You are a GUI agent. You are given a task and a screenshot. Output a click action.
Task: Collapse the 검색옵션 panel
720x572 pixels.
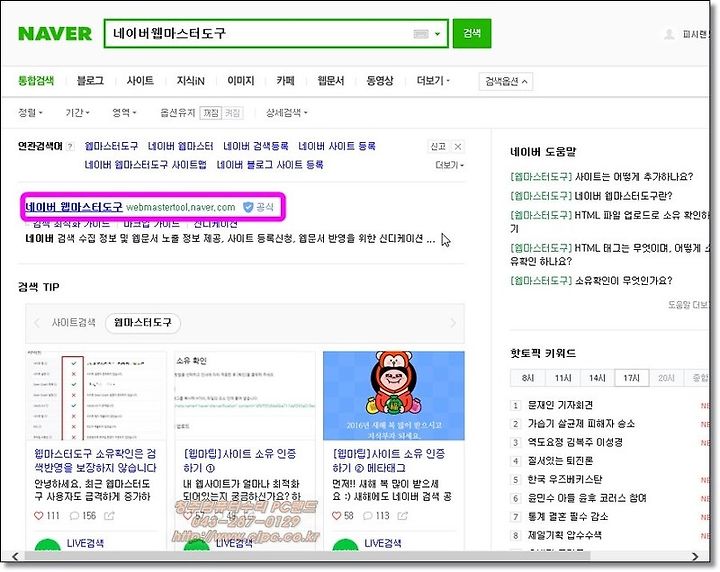point(506,82)
